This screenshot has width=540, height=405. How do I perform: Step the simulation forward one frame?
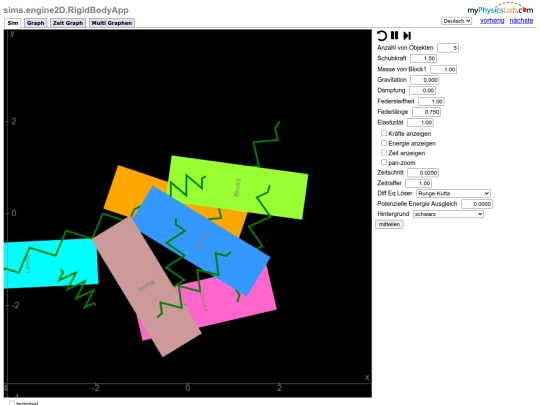pos(407,35)
